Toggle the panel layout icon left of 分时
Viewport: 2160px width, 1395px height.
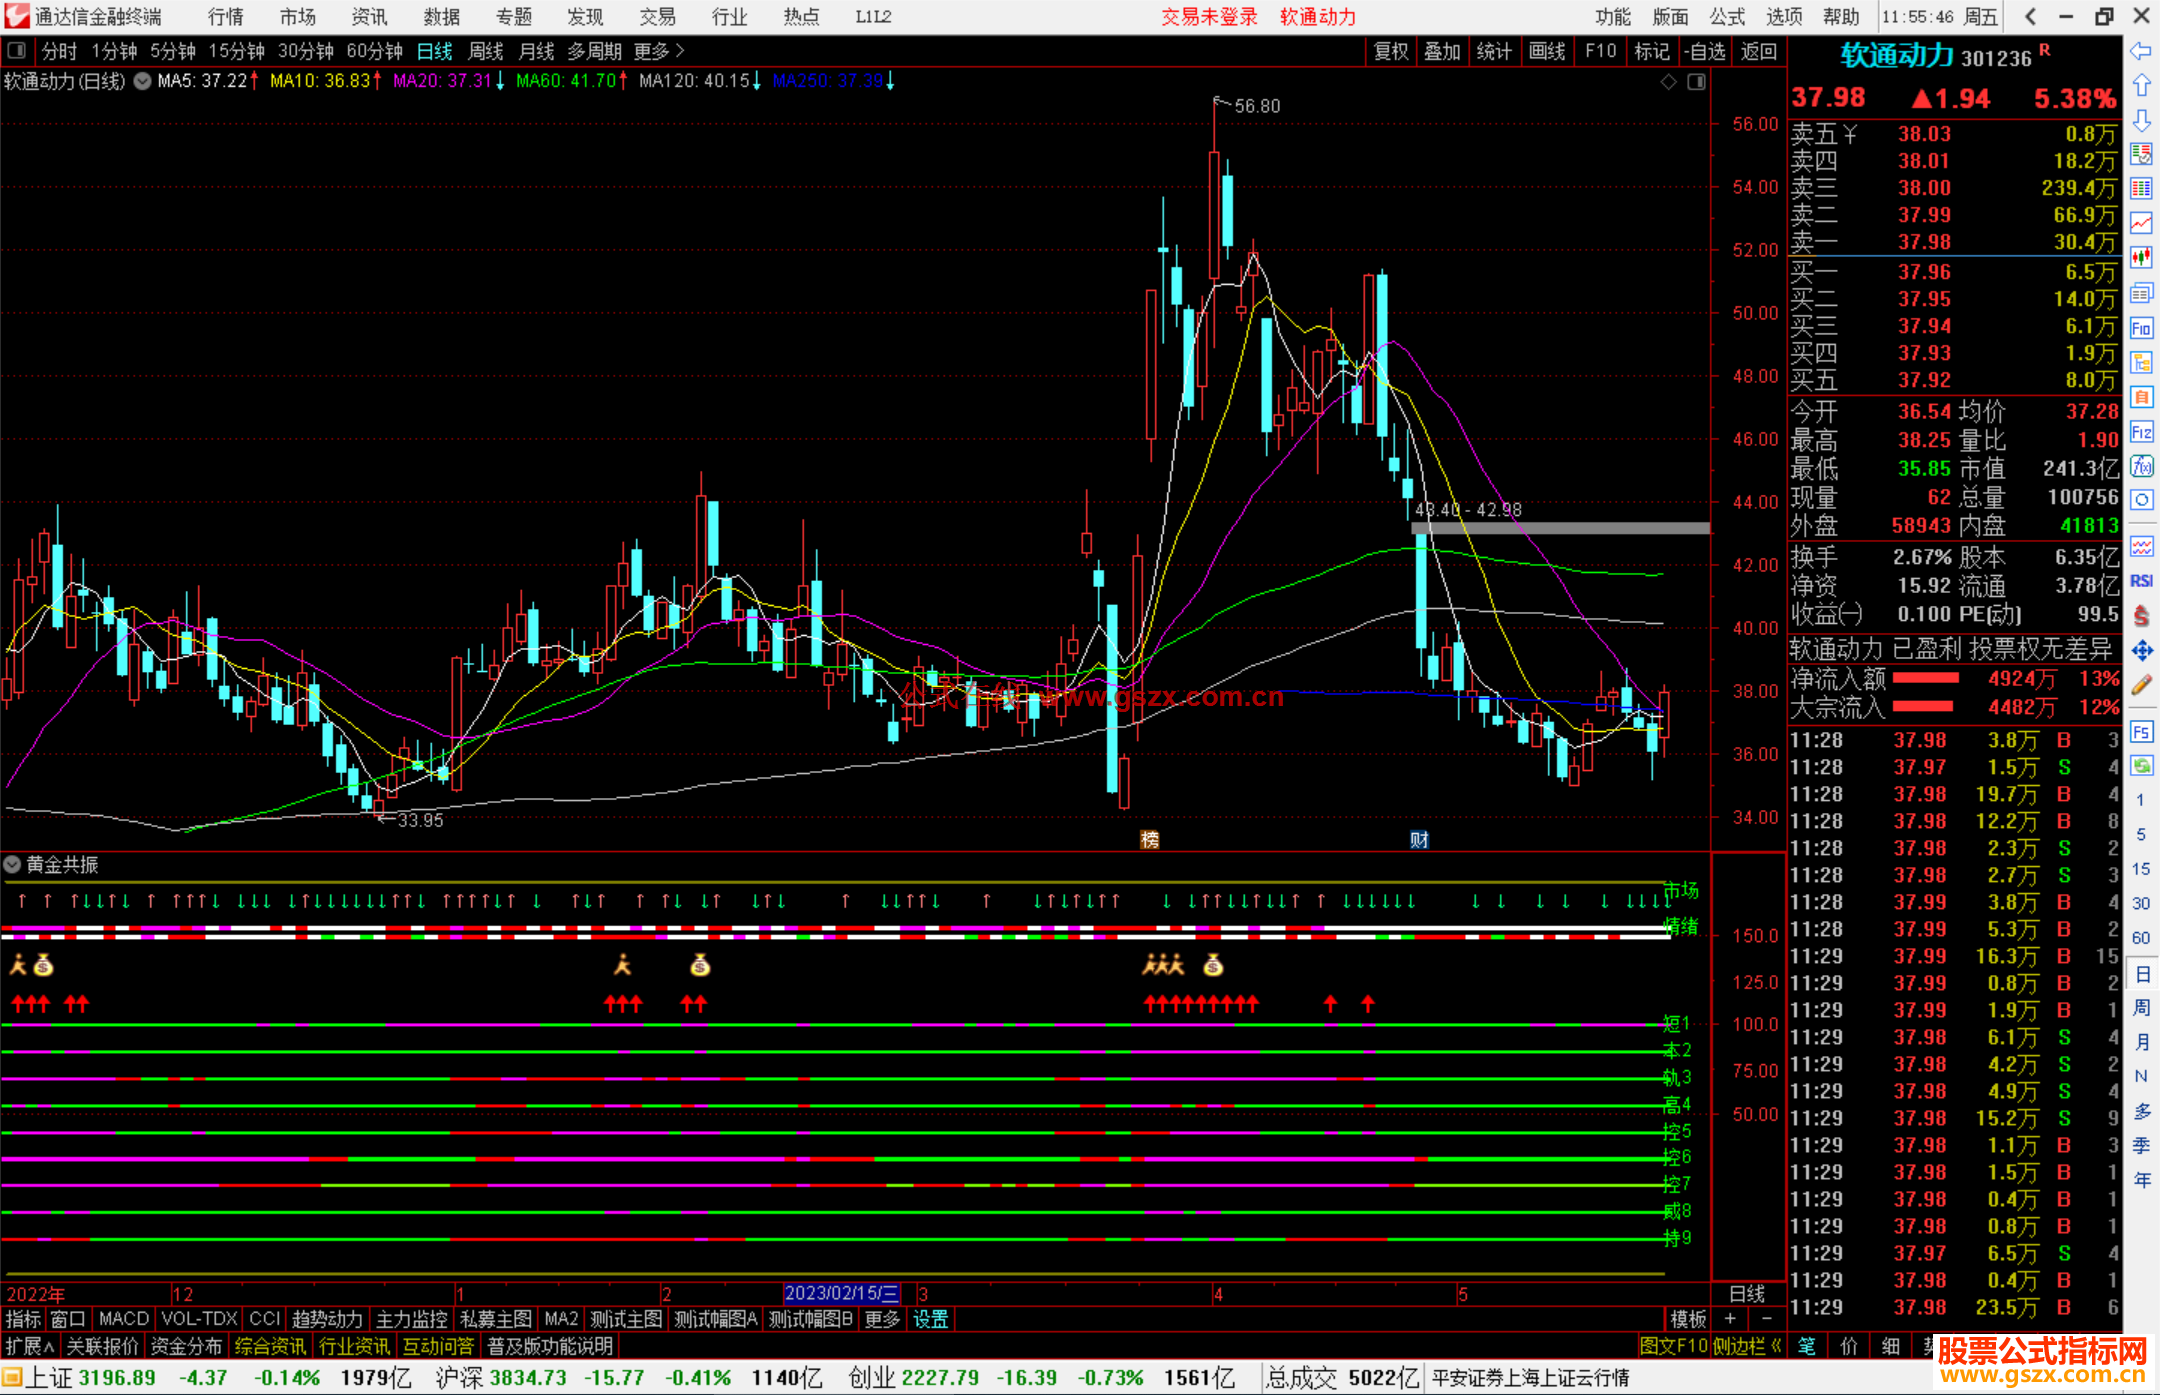click(x=16, y=50)
